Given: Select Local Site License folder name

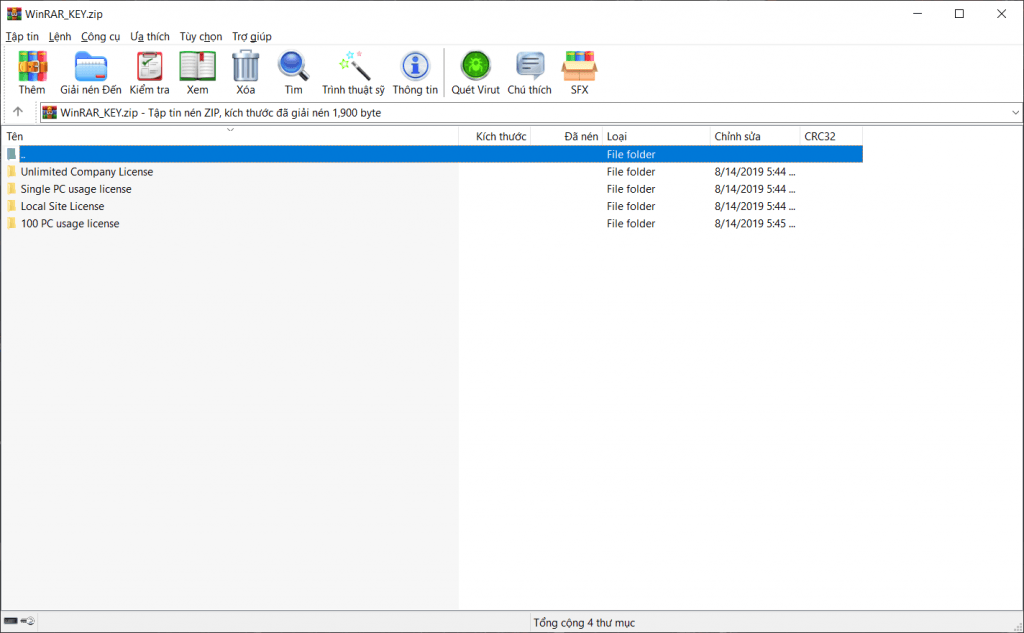Looking at the screenshot, I should point(62,206).
